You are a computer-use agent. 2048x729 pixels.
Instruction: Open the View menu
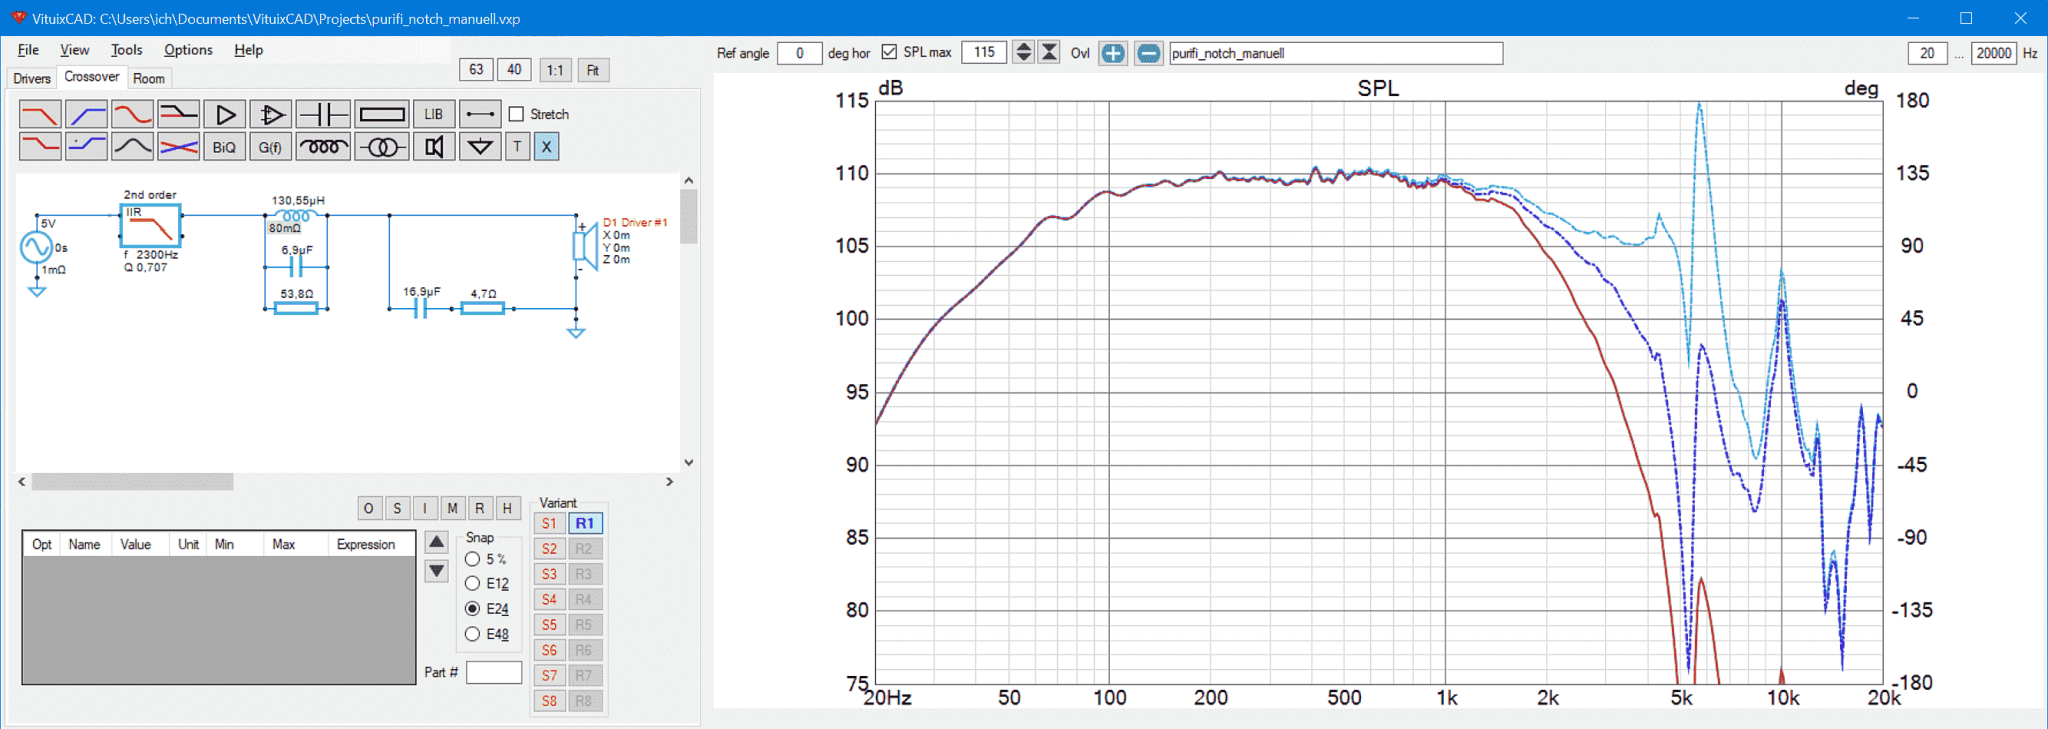74,50
